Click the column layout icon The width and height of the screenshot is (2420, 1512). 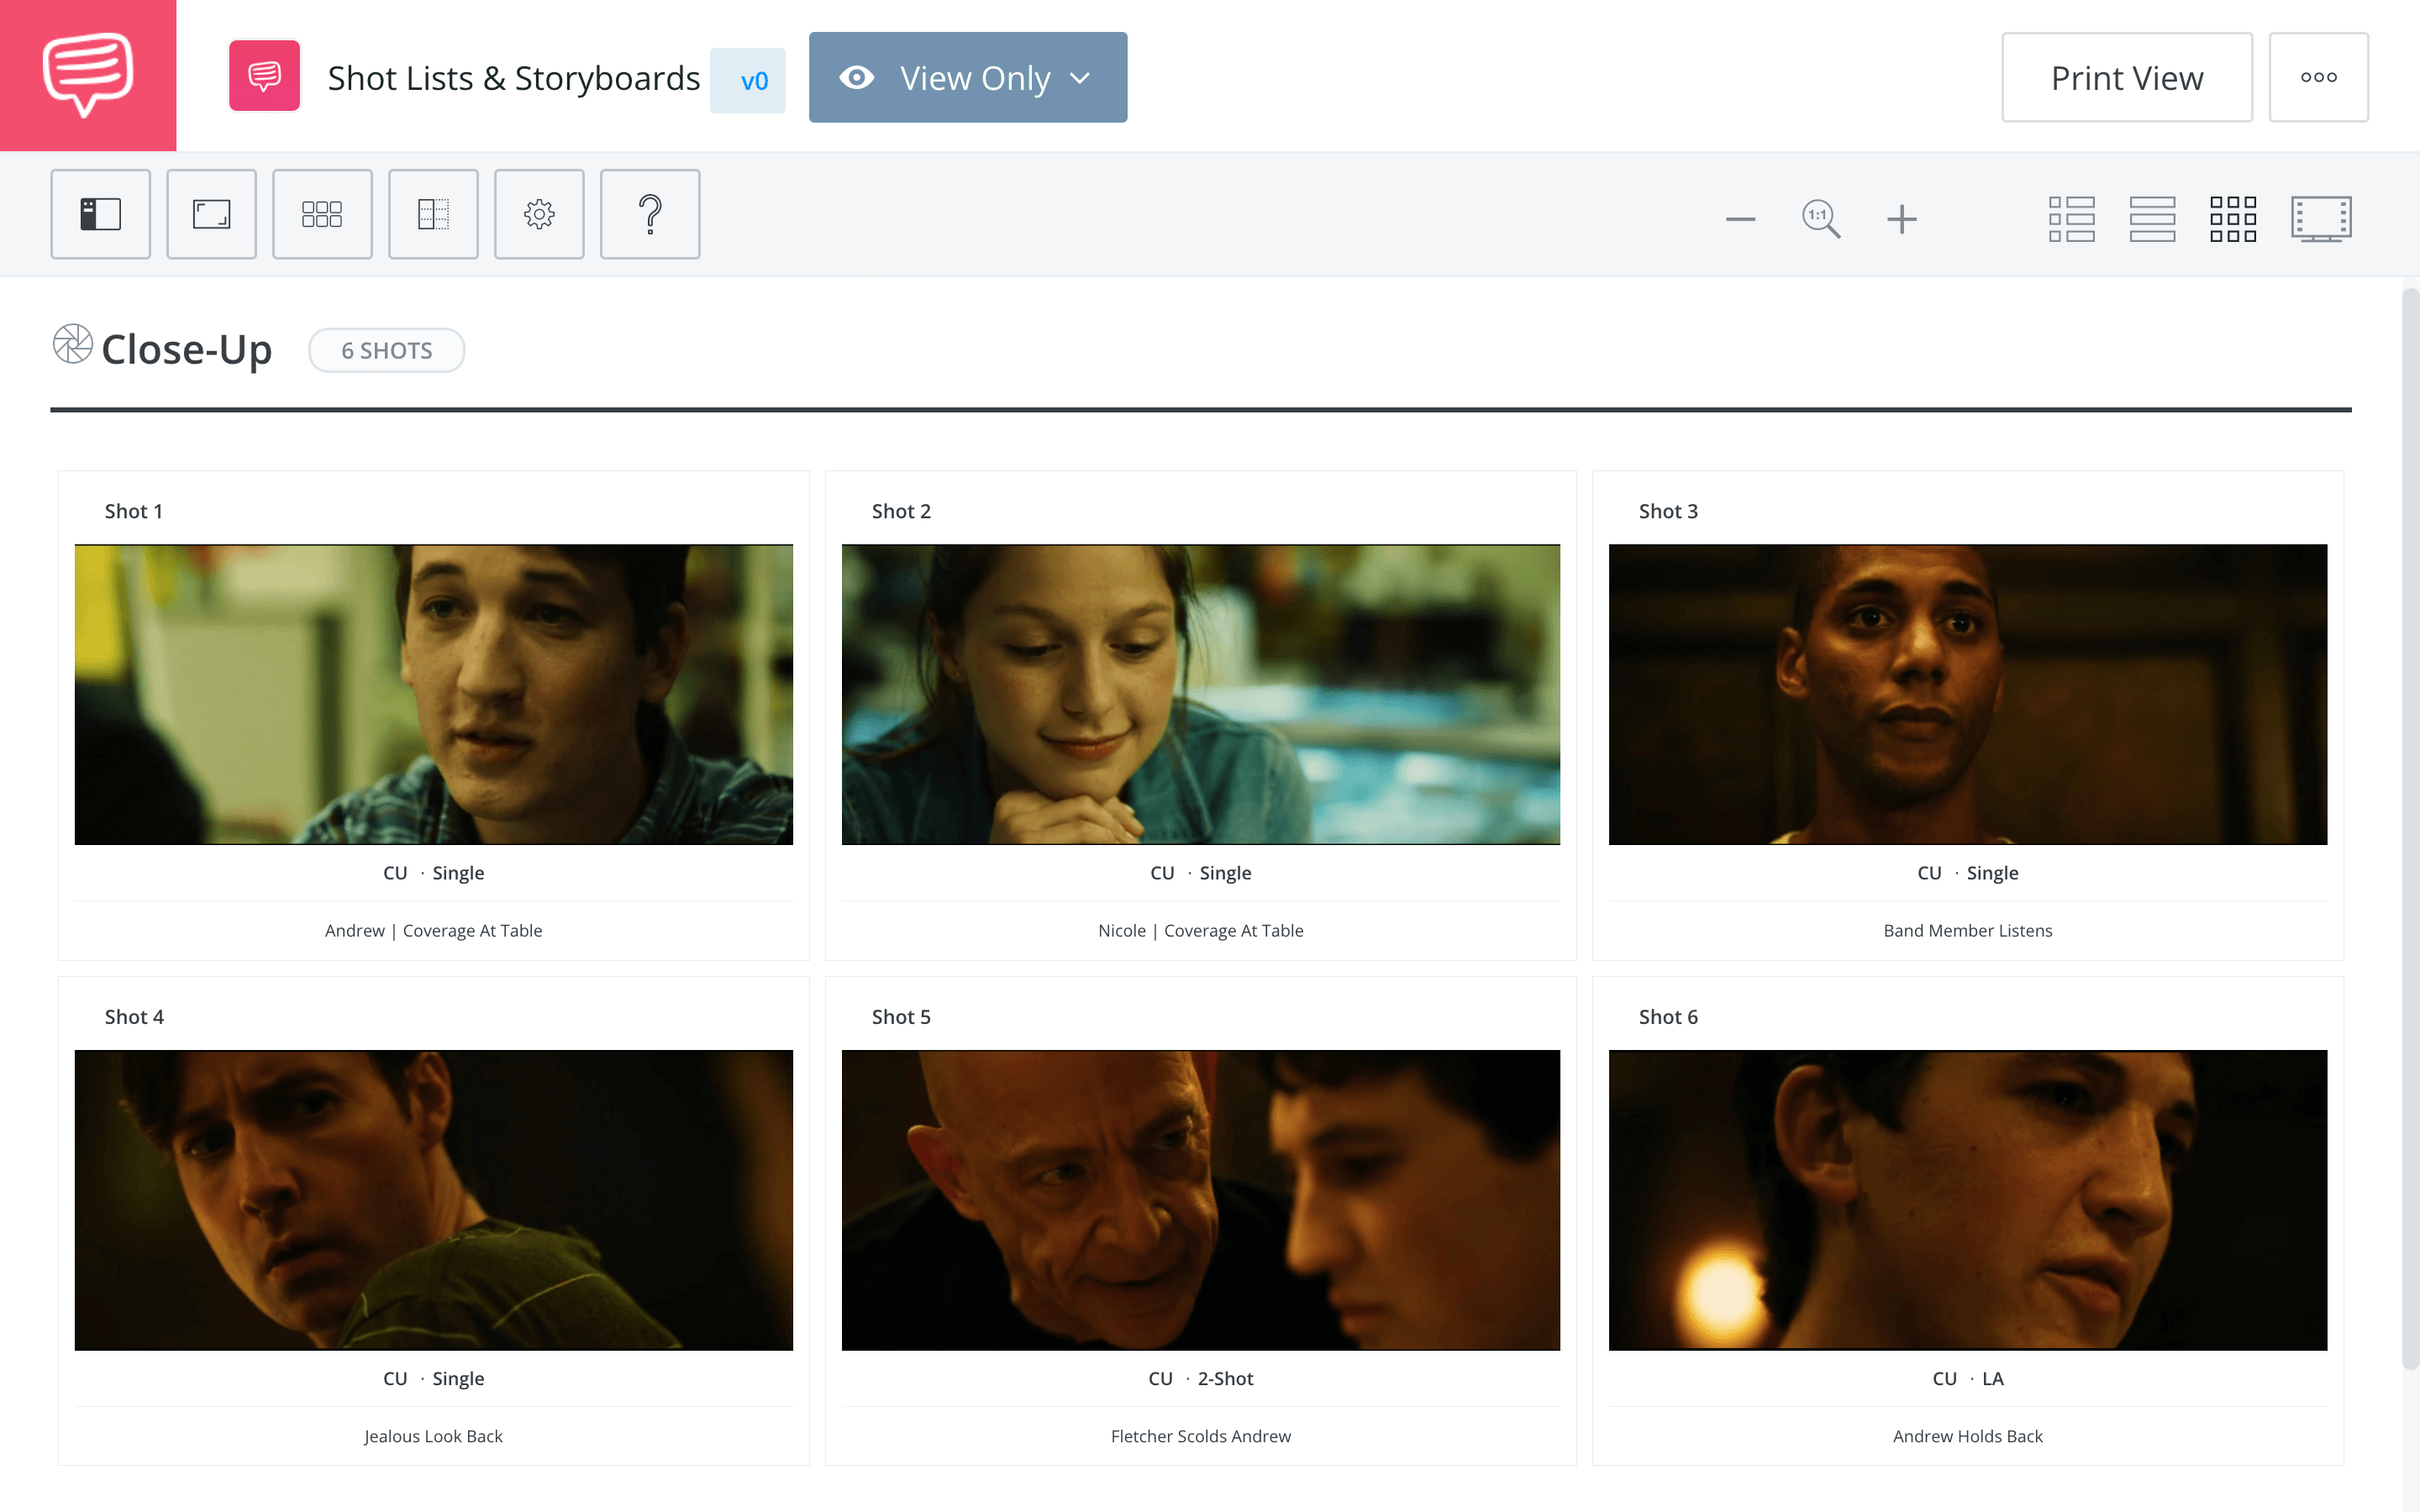click(433, 214)
